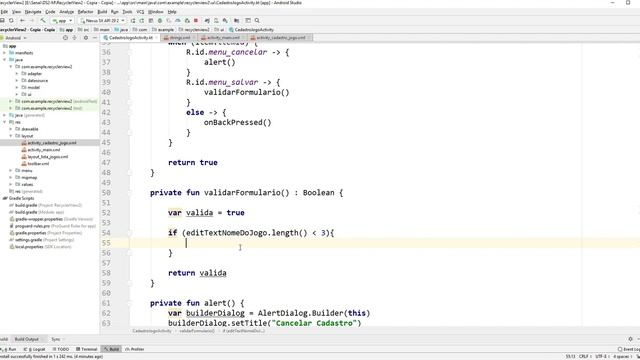Click line number 58 in gutter

pos(106,273)
